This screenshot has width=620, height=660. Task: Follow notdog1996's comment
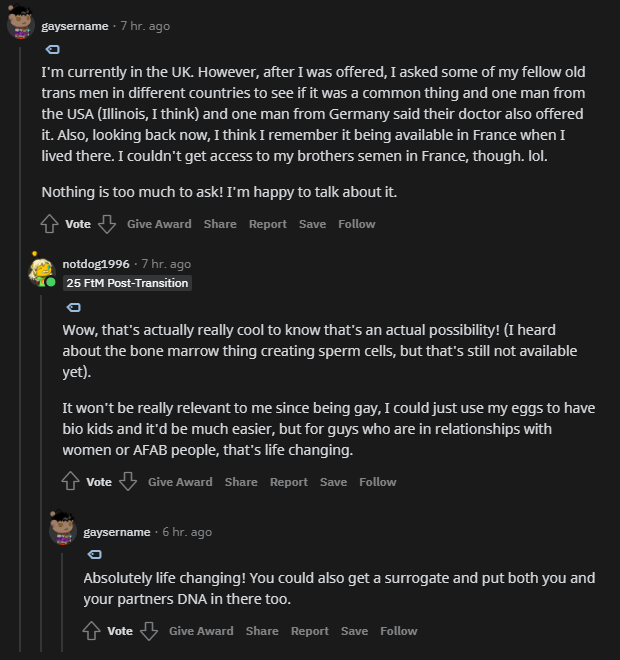378,482
